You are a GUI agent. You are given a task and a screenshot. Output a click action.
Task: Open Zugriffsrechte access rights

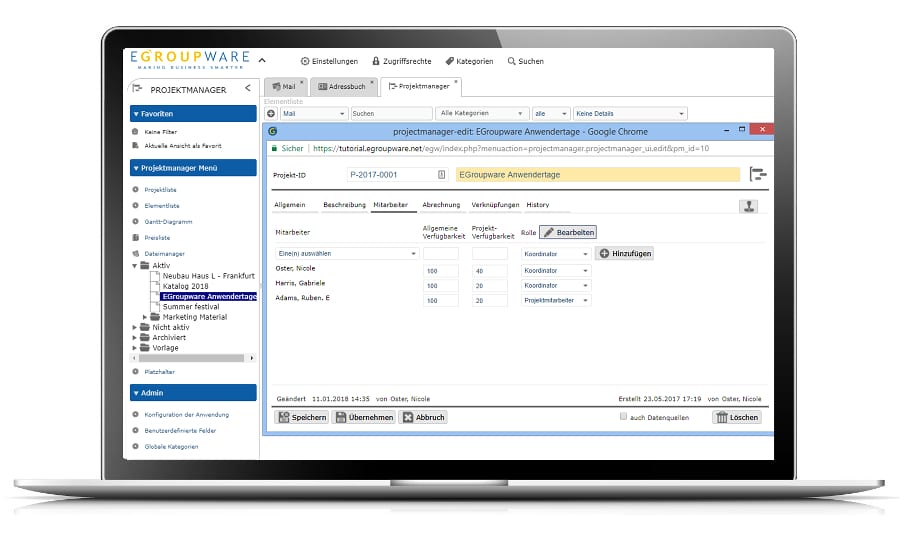[401, 61]
